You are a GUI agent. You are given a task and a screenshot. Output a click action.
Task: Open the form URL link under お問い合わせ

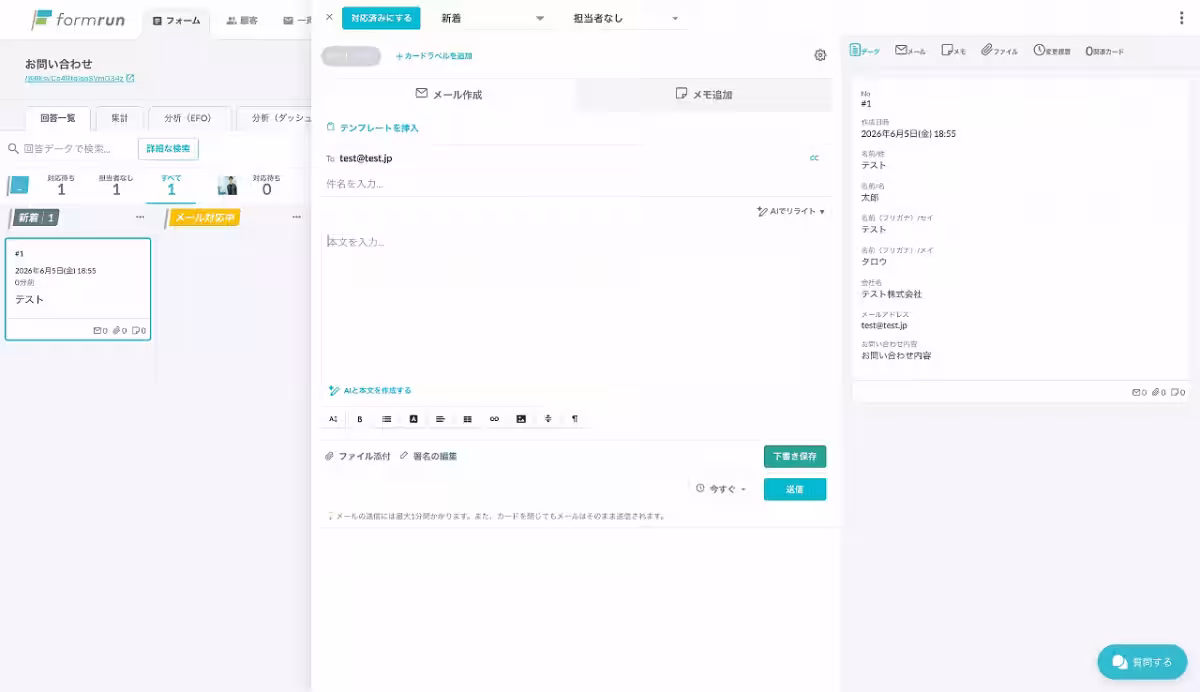pos(80,78)
